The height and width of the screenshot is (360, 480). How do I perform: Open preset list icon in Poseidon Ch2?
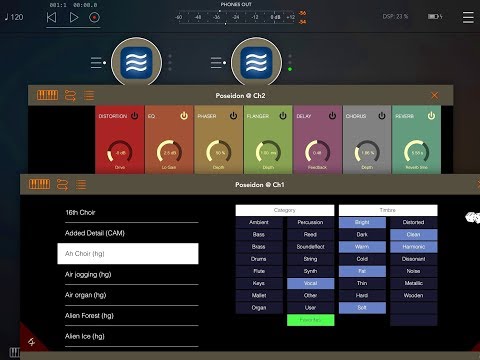coord(89,95)
